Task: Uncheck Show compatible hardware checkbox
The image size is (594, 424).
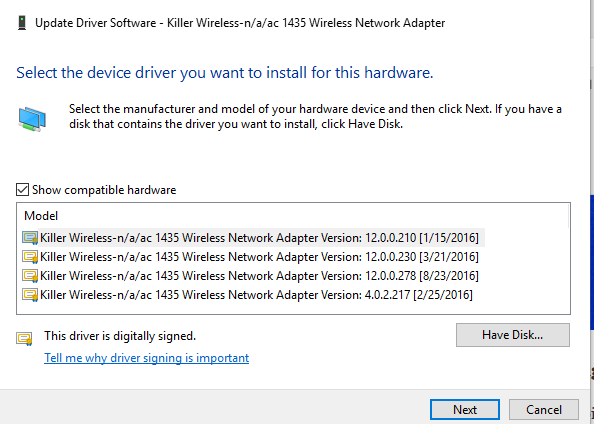Action: pyautogui.click(x=22, y=189)
